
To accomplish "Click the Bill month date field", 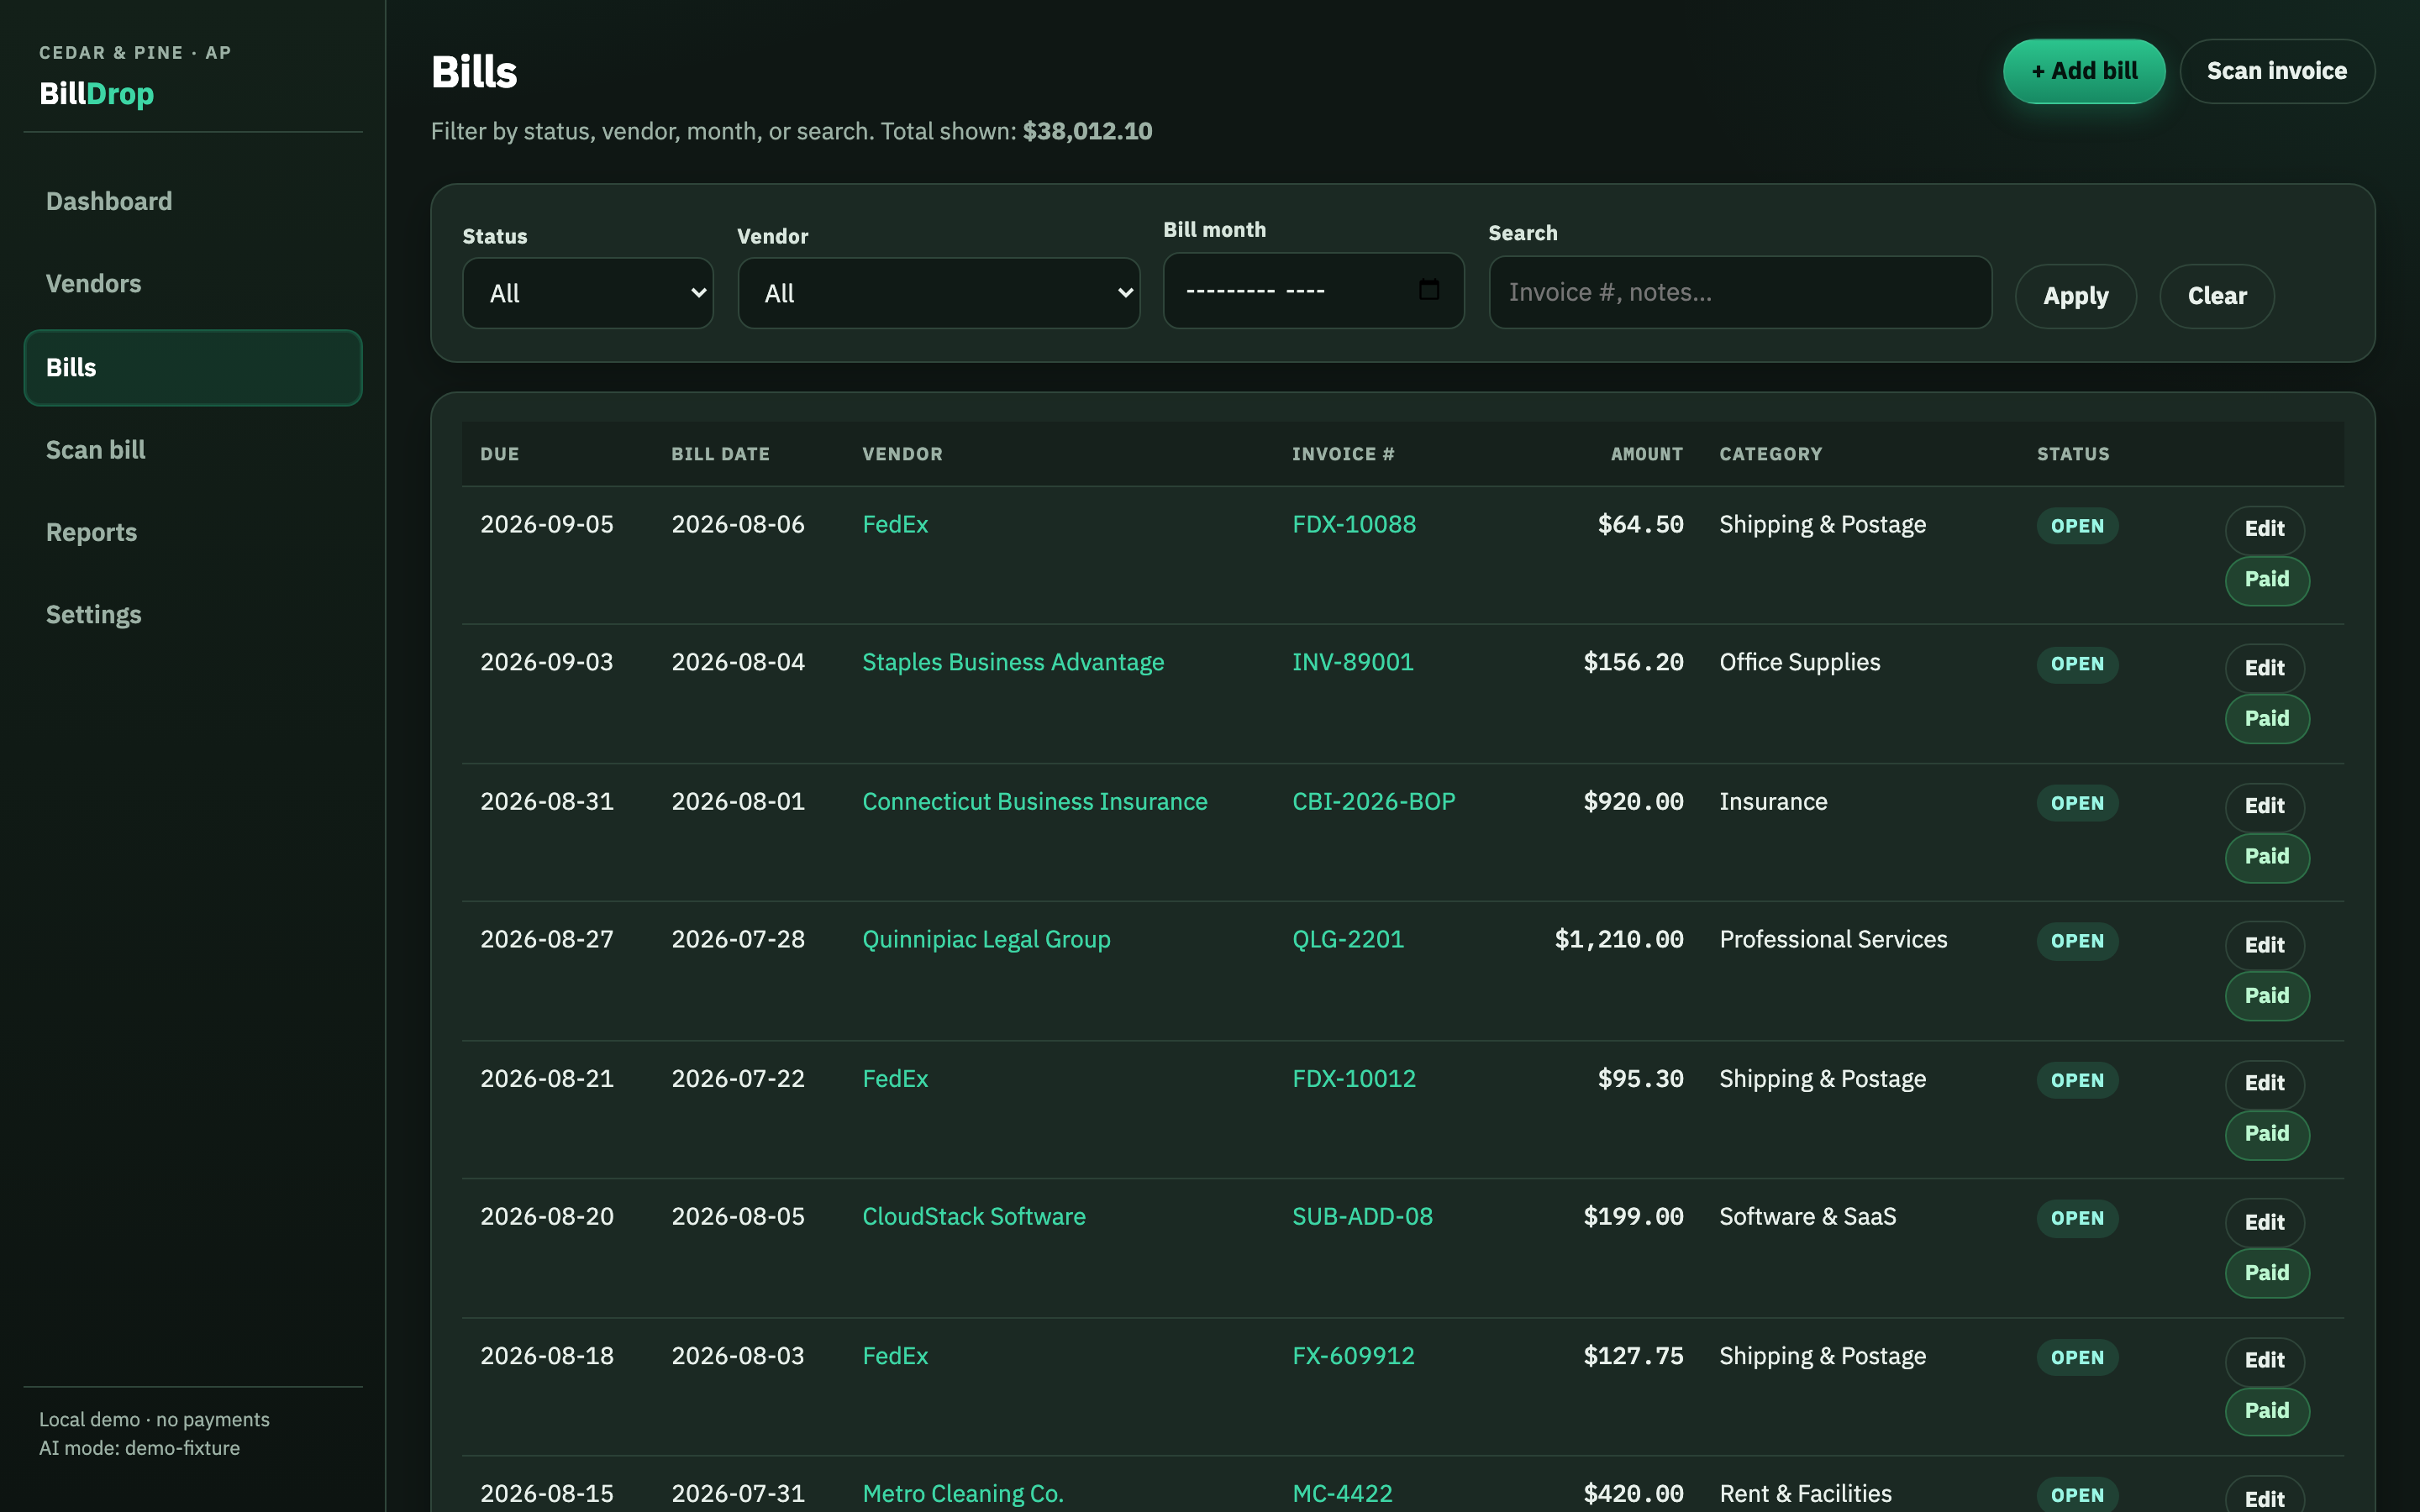I will tap(1314, 290).
